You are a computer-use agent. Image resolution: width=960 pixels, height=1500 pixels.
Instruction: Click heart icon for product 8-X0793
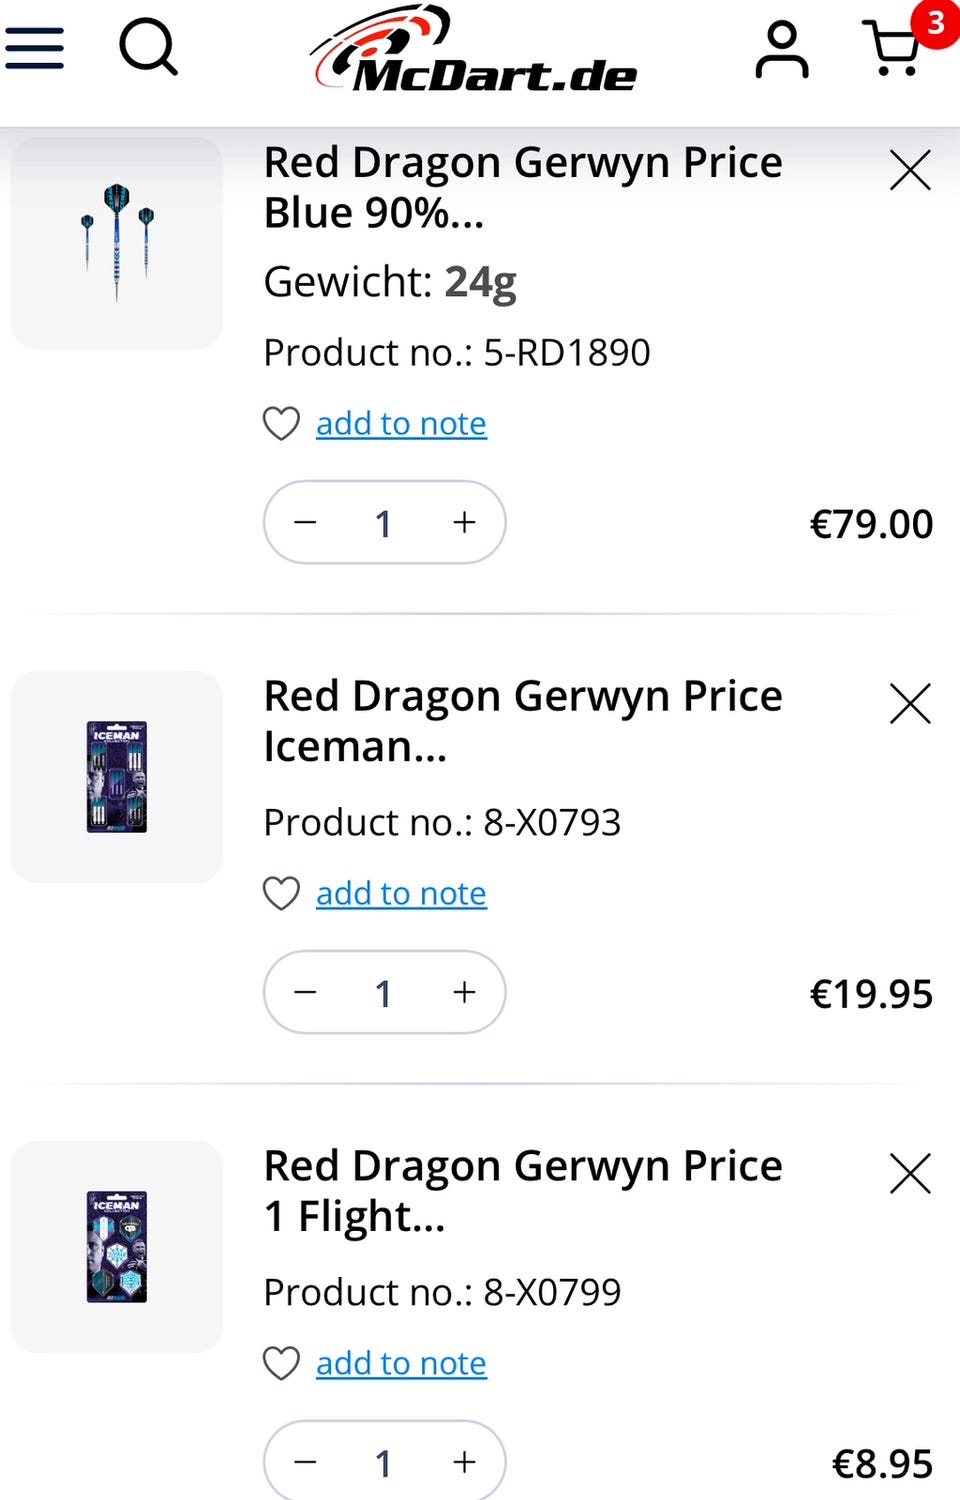pyautogui.click(x=281, y=894)
